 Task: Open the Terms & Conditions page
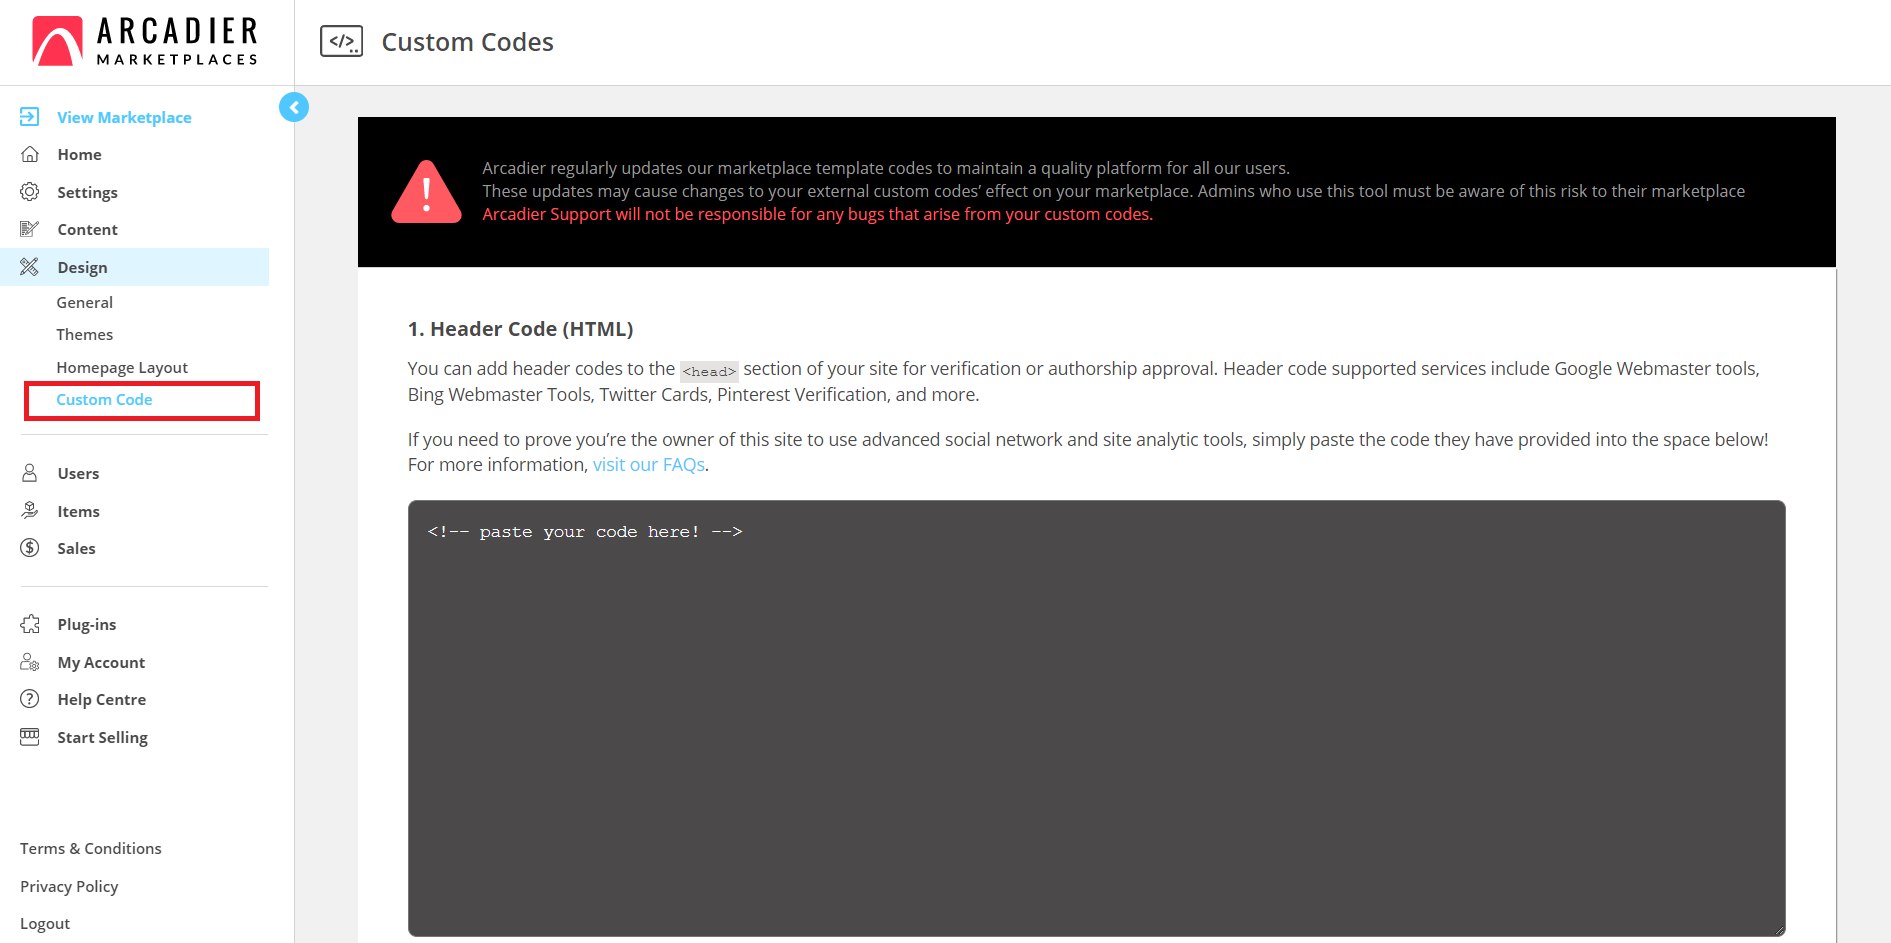pos(90,847)
